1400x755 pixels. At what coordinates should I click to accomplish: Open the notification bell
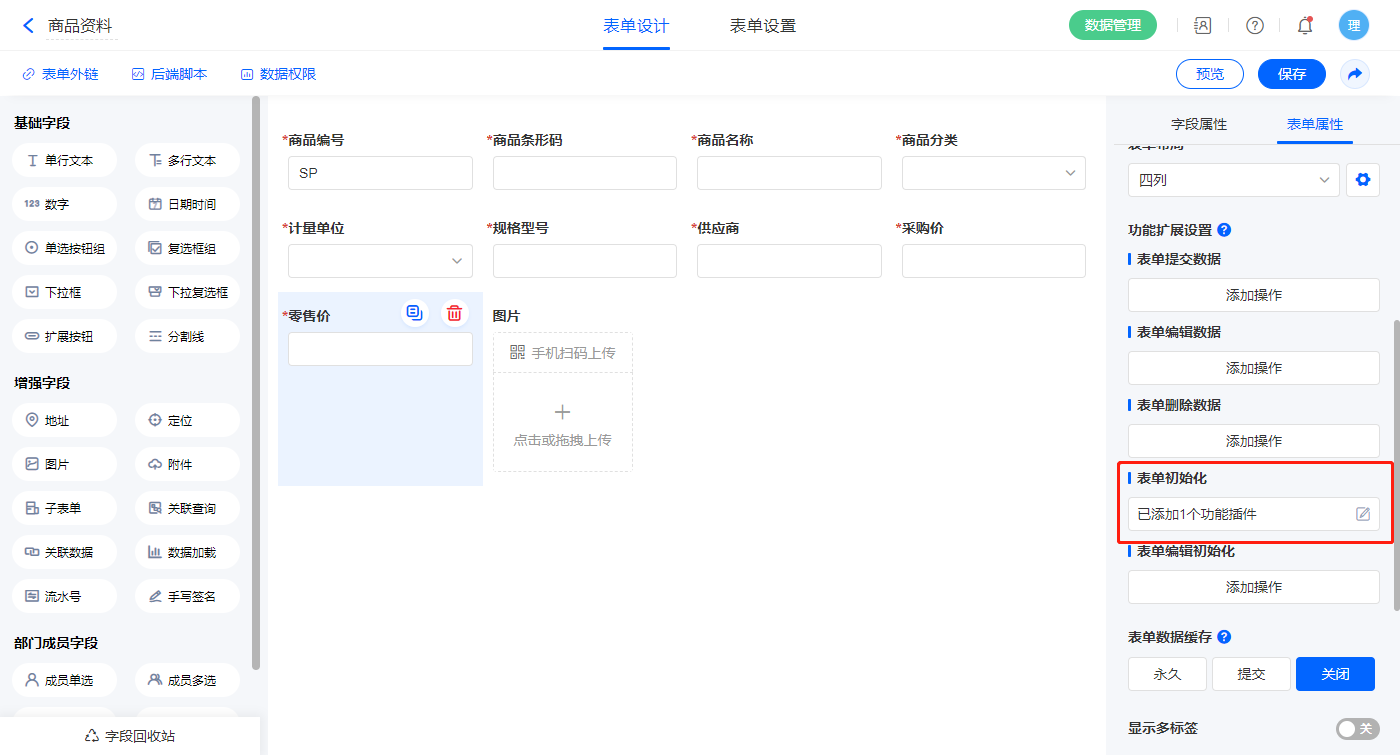[1304, 26]
